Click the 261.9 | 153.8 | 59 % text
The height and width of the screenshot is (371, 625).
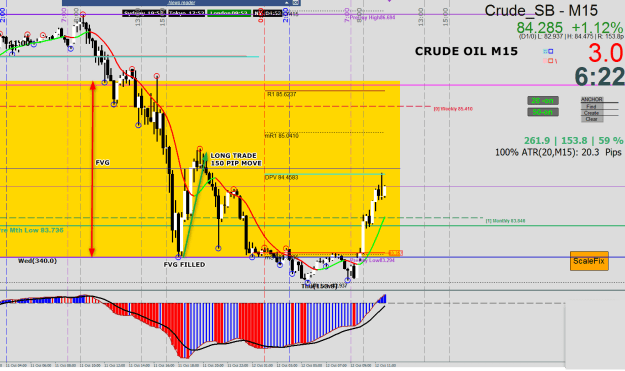573,141
